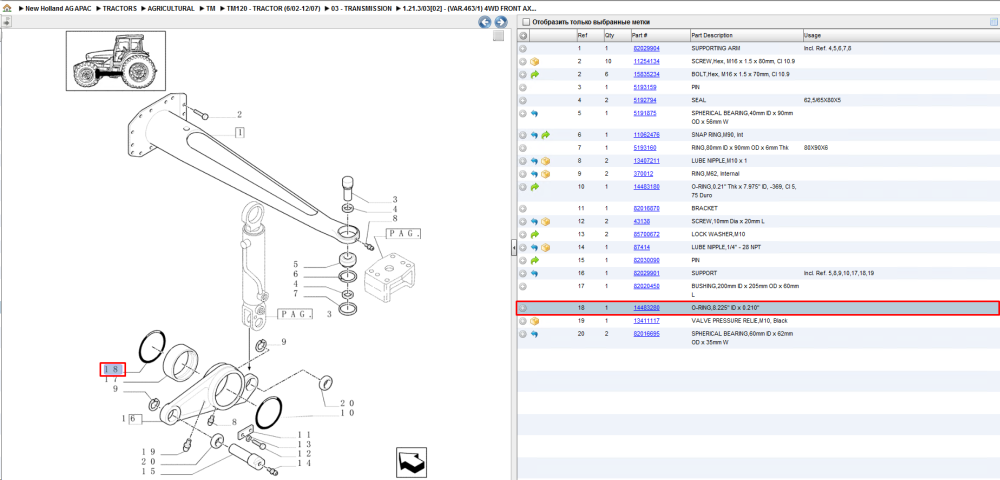The height and width of the screenshot is (480, 1000).
Task: Click the blue arrow icon for part 82016695
Action: click(534, 334)
